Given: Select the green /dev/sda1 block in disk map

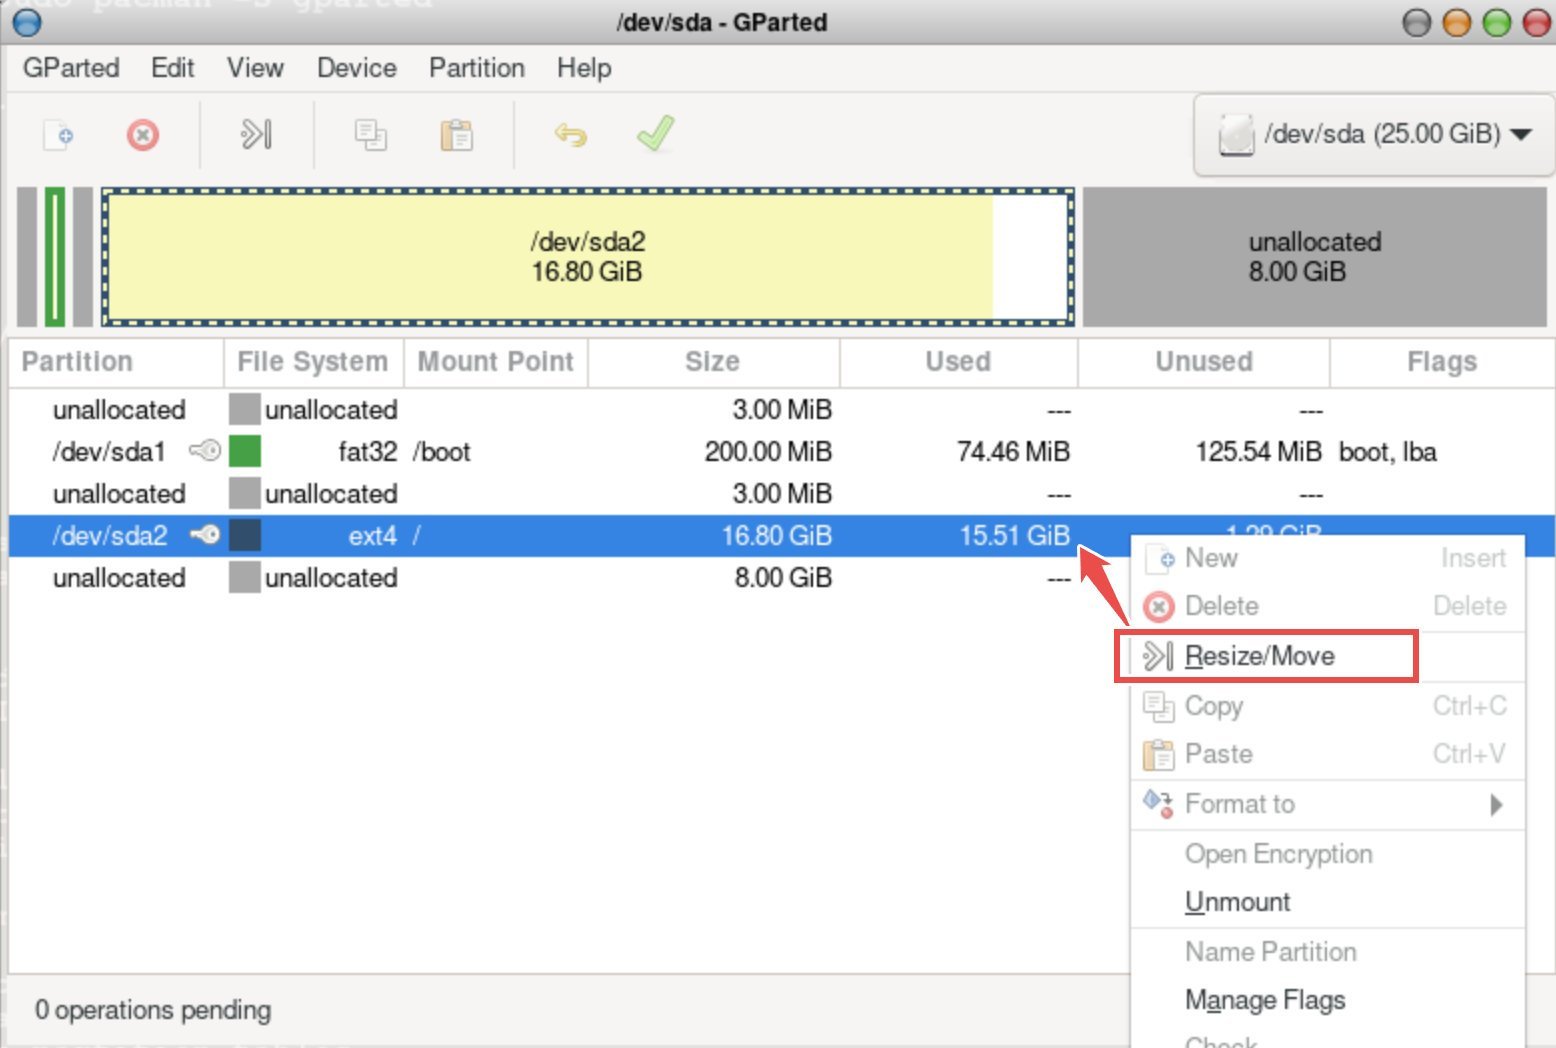Looking at the screenshot, I should (x=55, y=257).
